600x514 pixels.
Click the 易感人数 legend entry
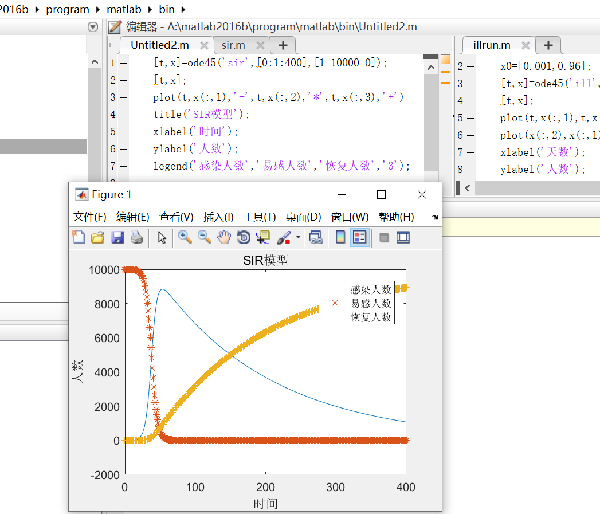point(371,304)
